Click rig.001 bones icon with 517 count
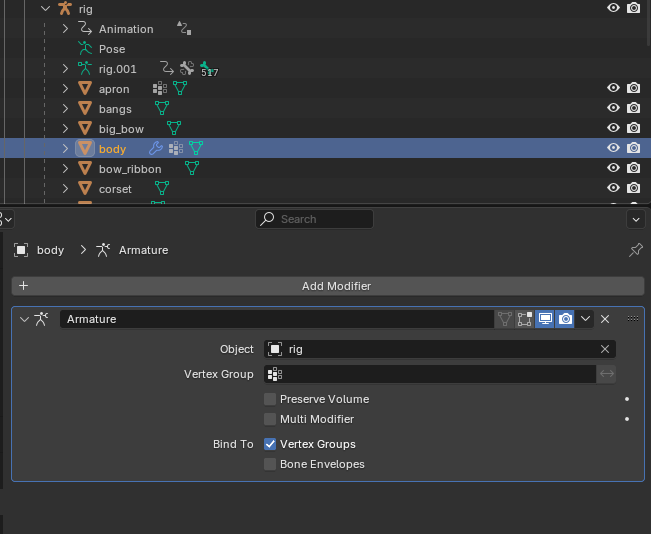This screenshot has height=534, width=651. (209, 69)
